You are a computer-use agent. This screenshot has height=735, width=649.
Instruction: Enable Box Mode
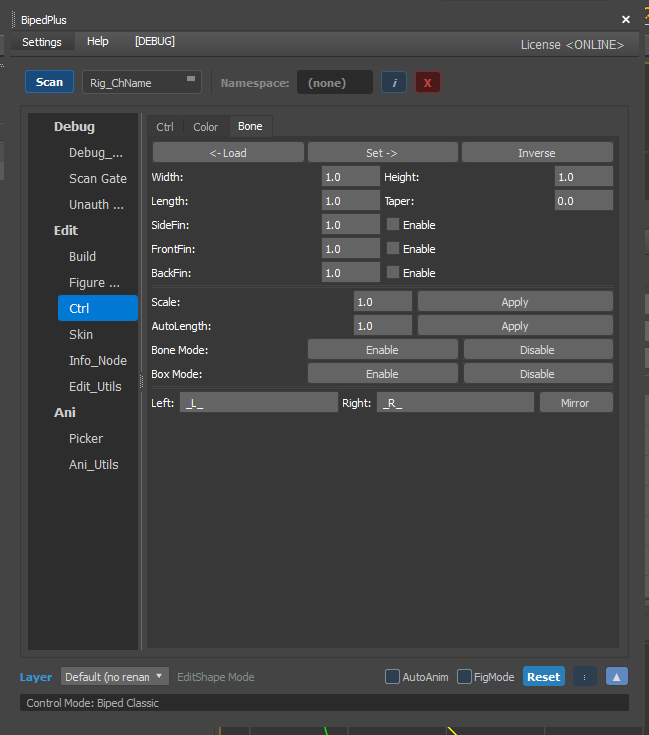pos(382,374)
